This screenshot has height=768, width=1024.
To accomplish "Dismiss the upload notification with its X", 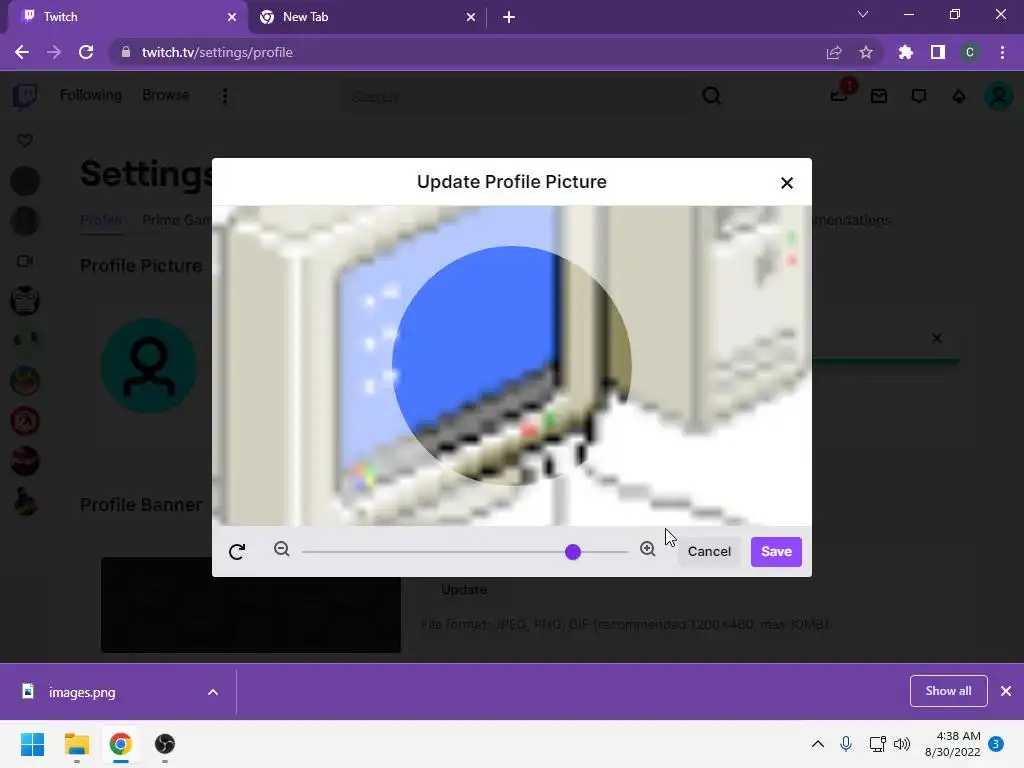I will point(936,338).
